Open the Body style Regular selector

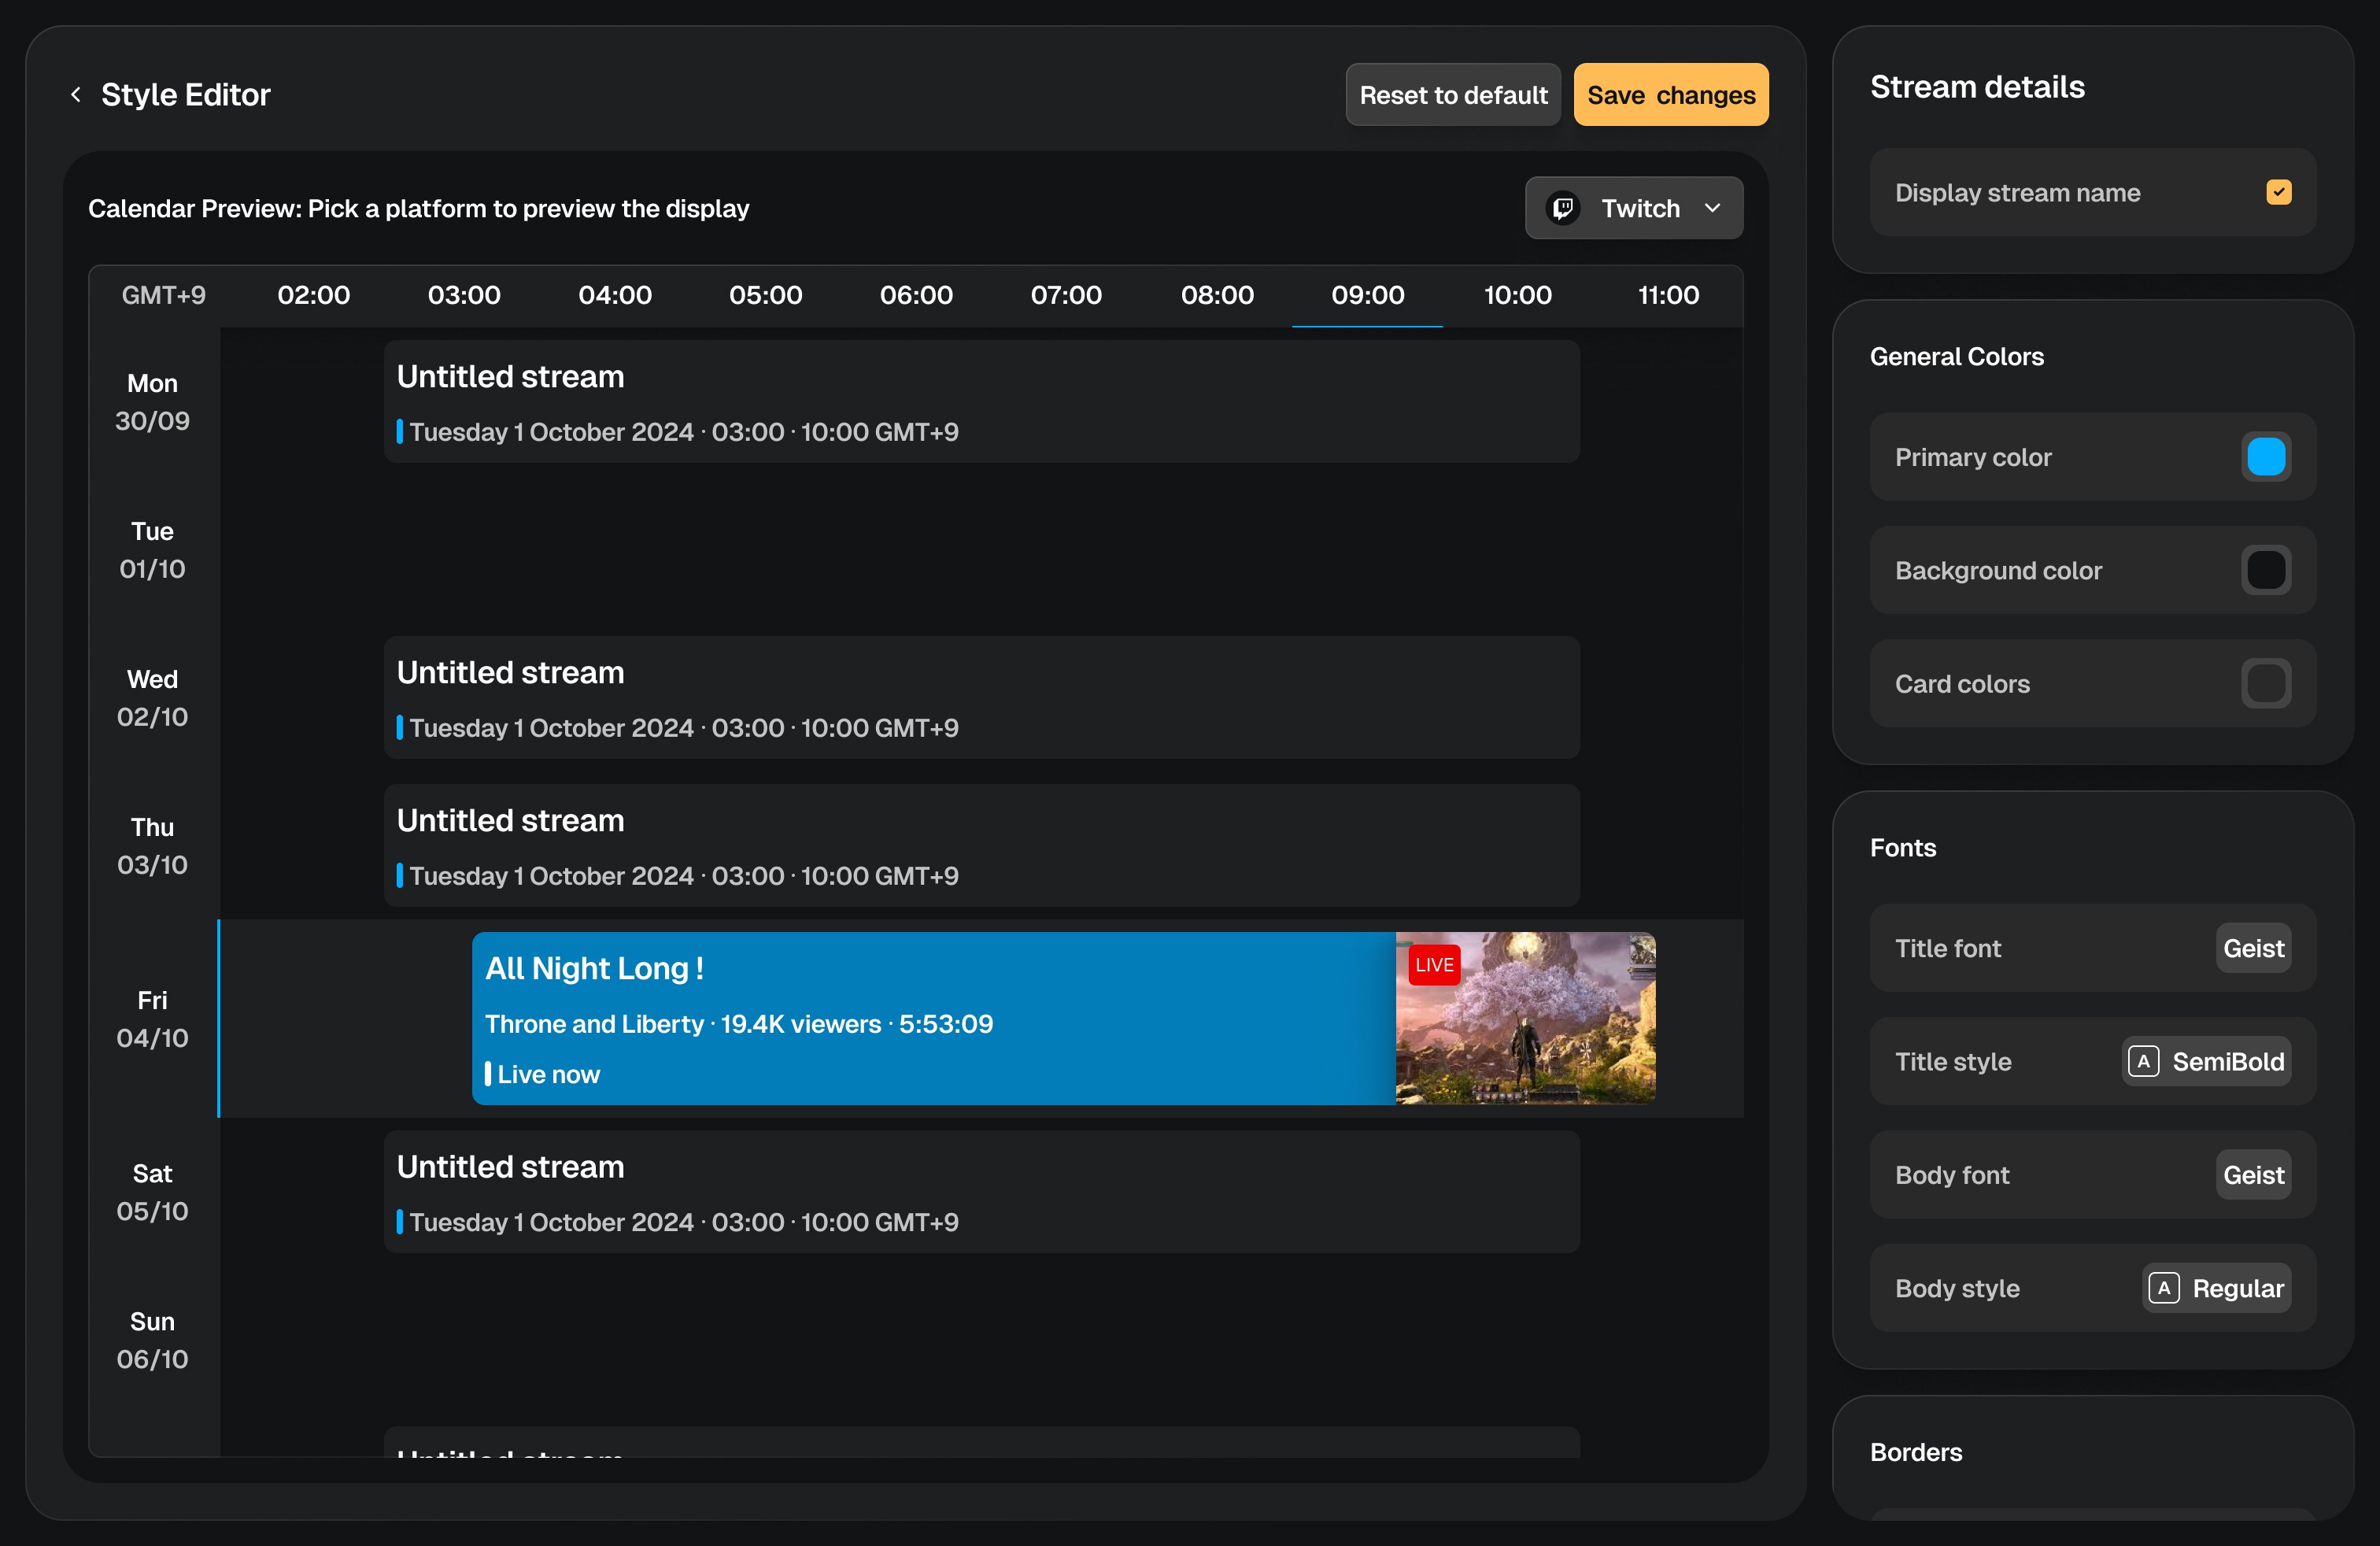tap(2216, 1288)
